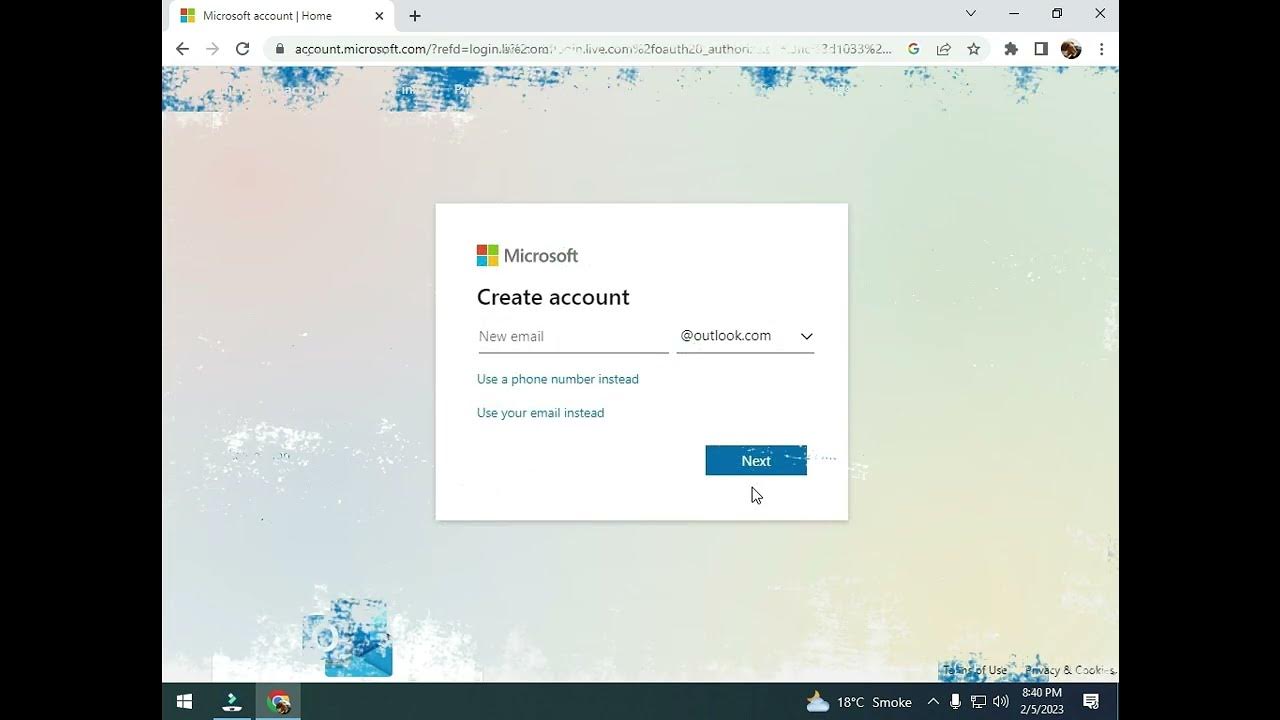Open Chrome three-dot menu
The height and width of the screenshot is (720, 1280).
click(x=1101, y=49)
